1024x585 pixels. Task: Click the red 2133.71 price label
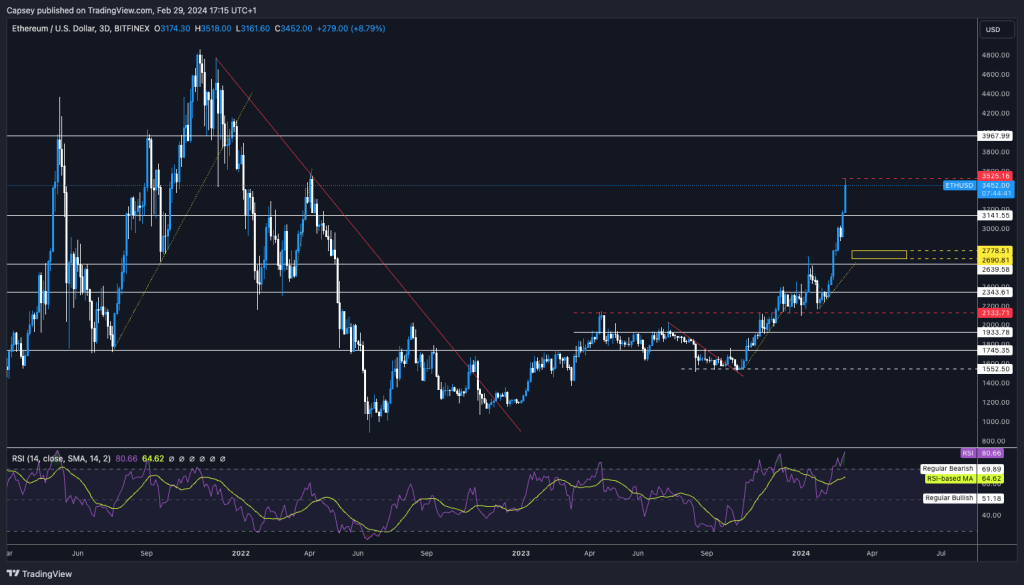pos(995,313)
